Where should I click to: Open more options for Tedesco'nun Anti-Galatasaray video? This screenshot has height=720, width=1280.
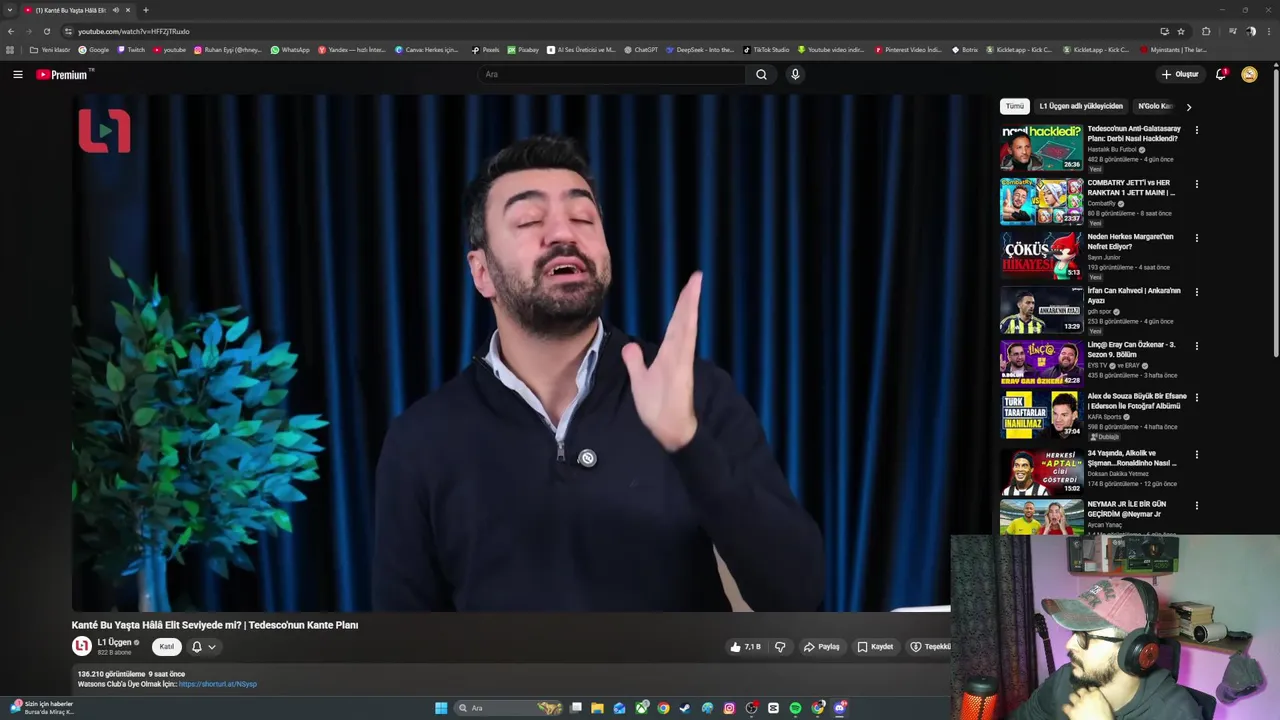pyautogui.click(x=1196, y=130)
